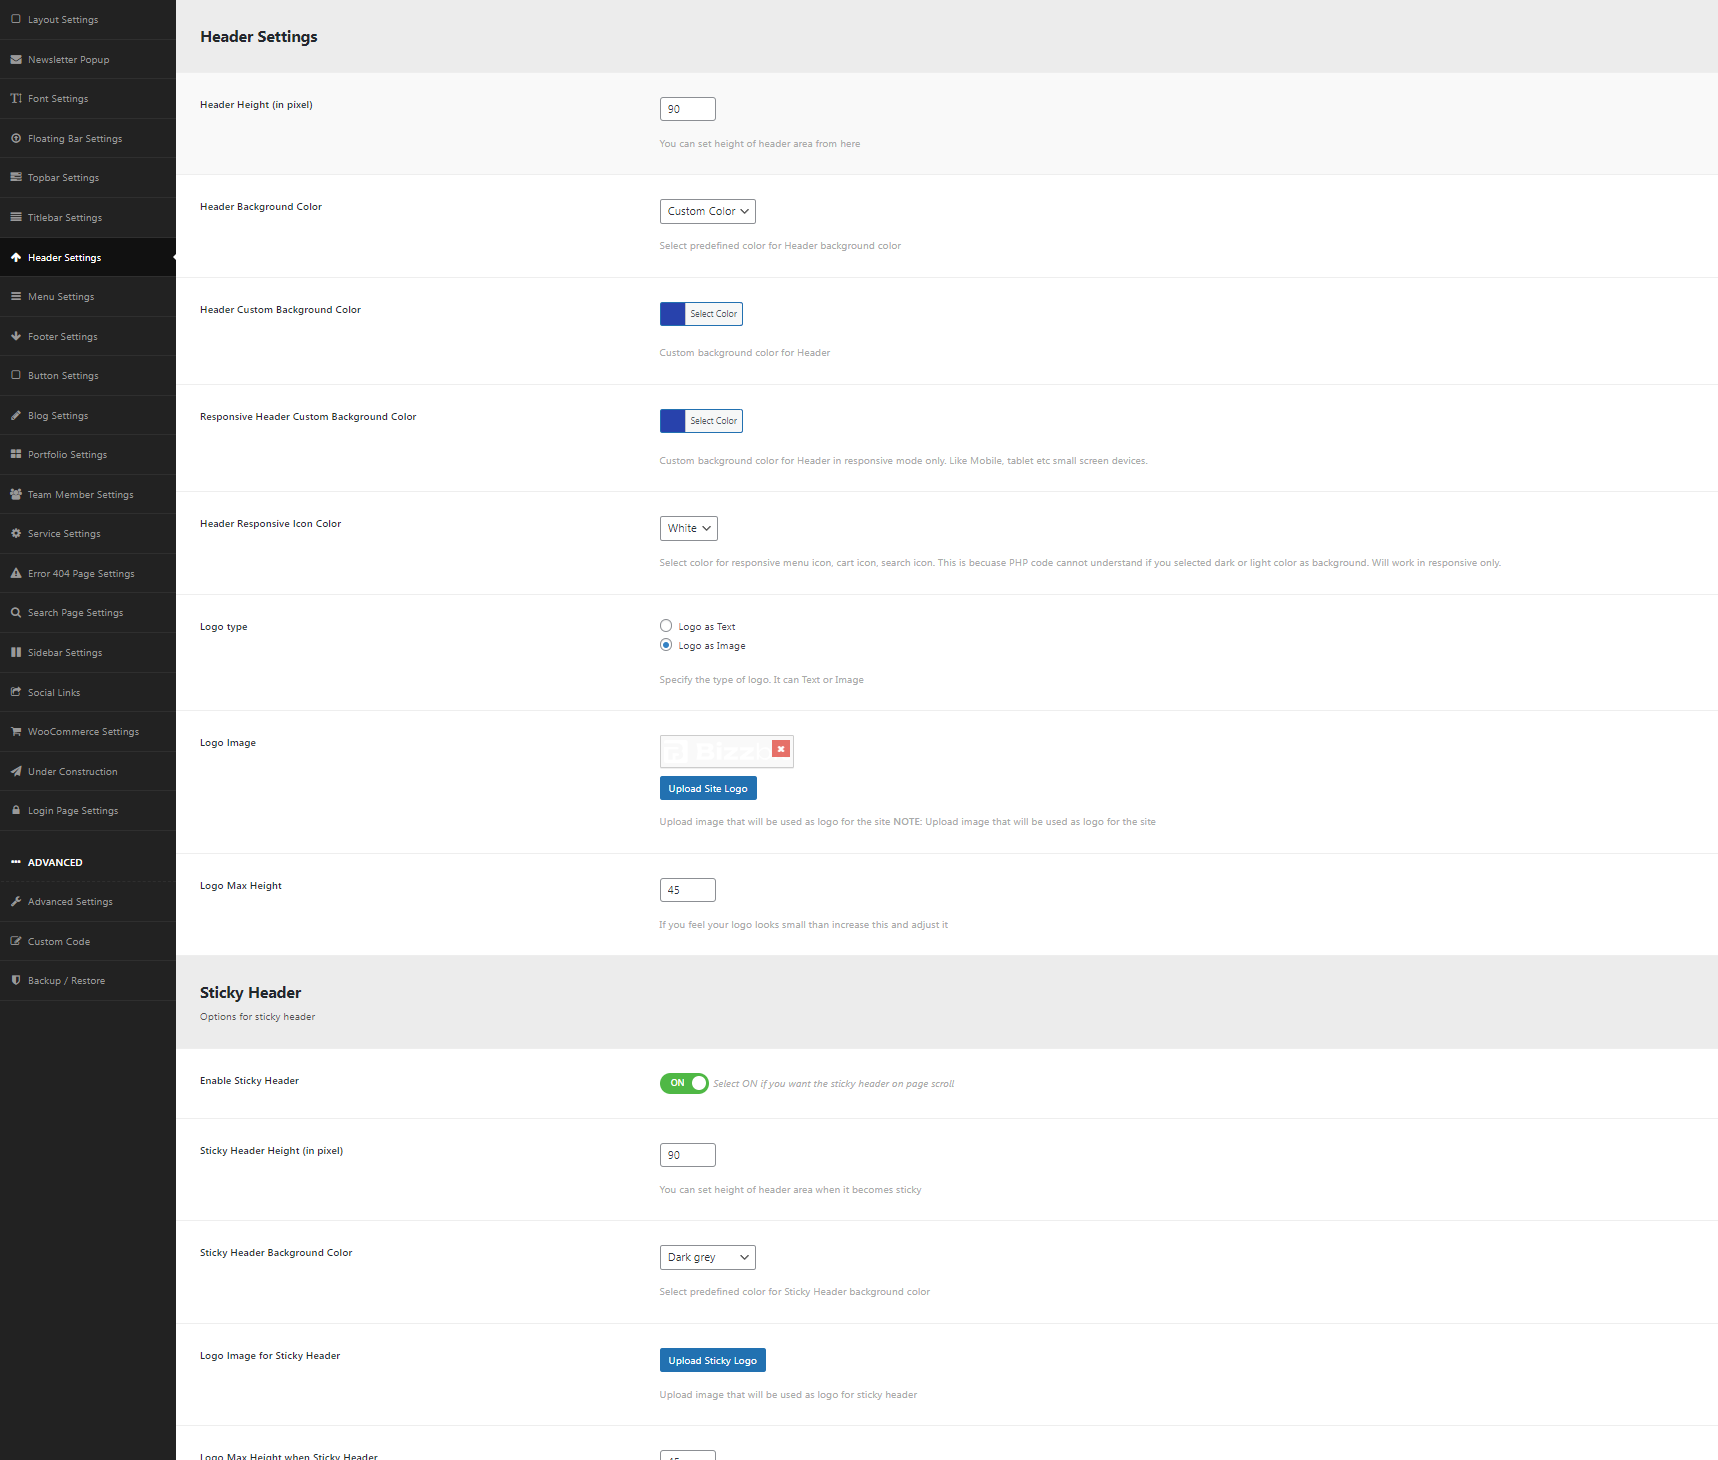This screenshot has height=1460, width=1718.
Task: Click the Upload Sticky Logo button
Action: 713,1361
